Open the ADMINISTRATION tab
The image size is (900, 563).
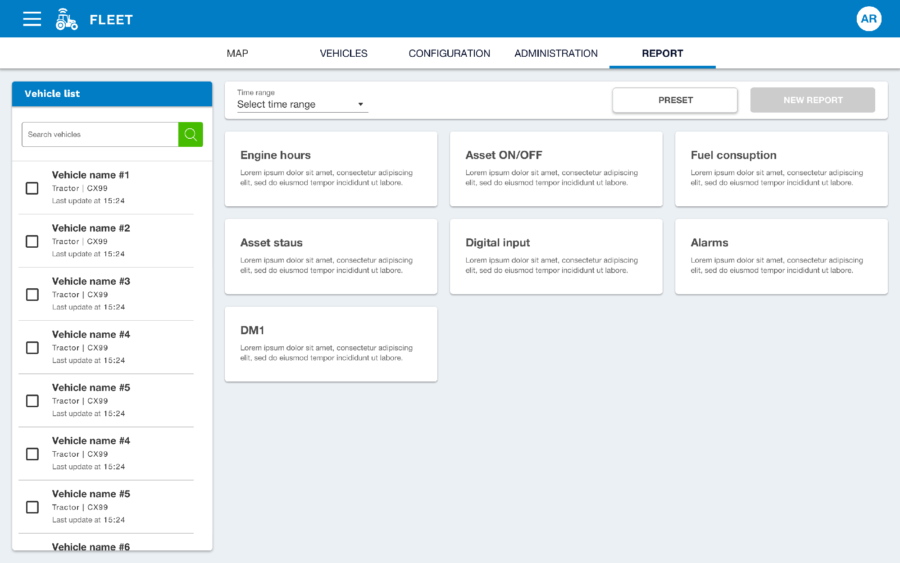556,53
